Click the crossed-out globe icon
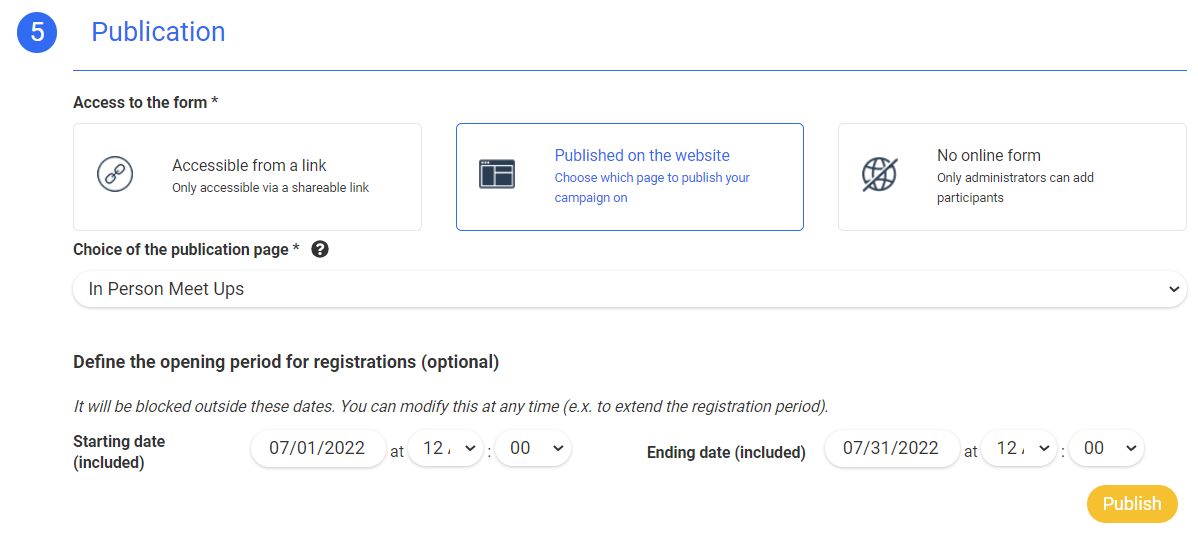 (879, 175)
